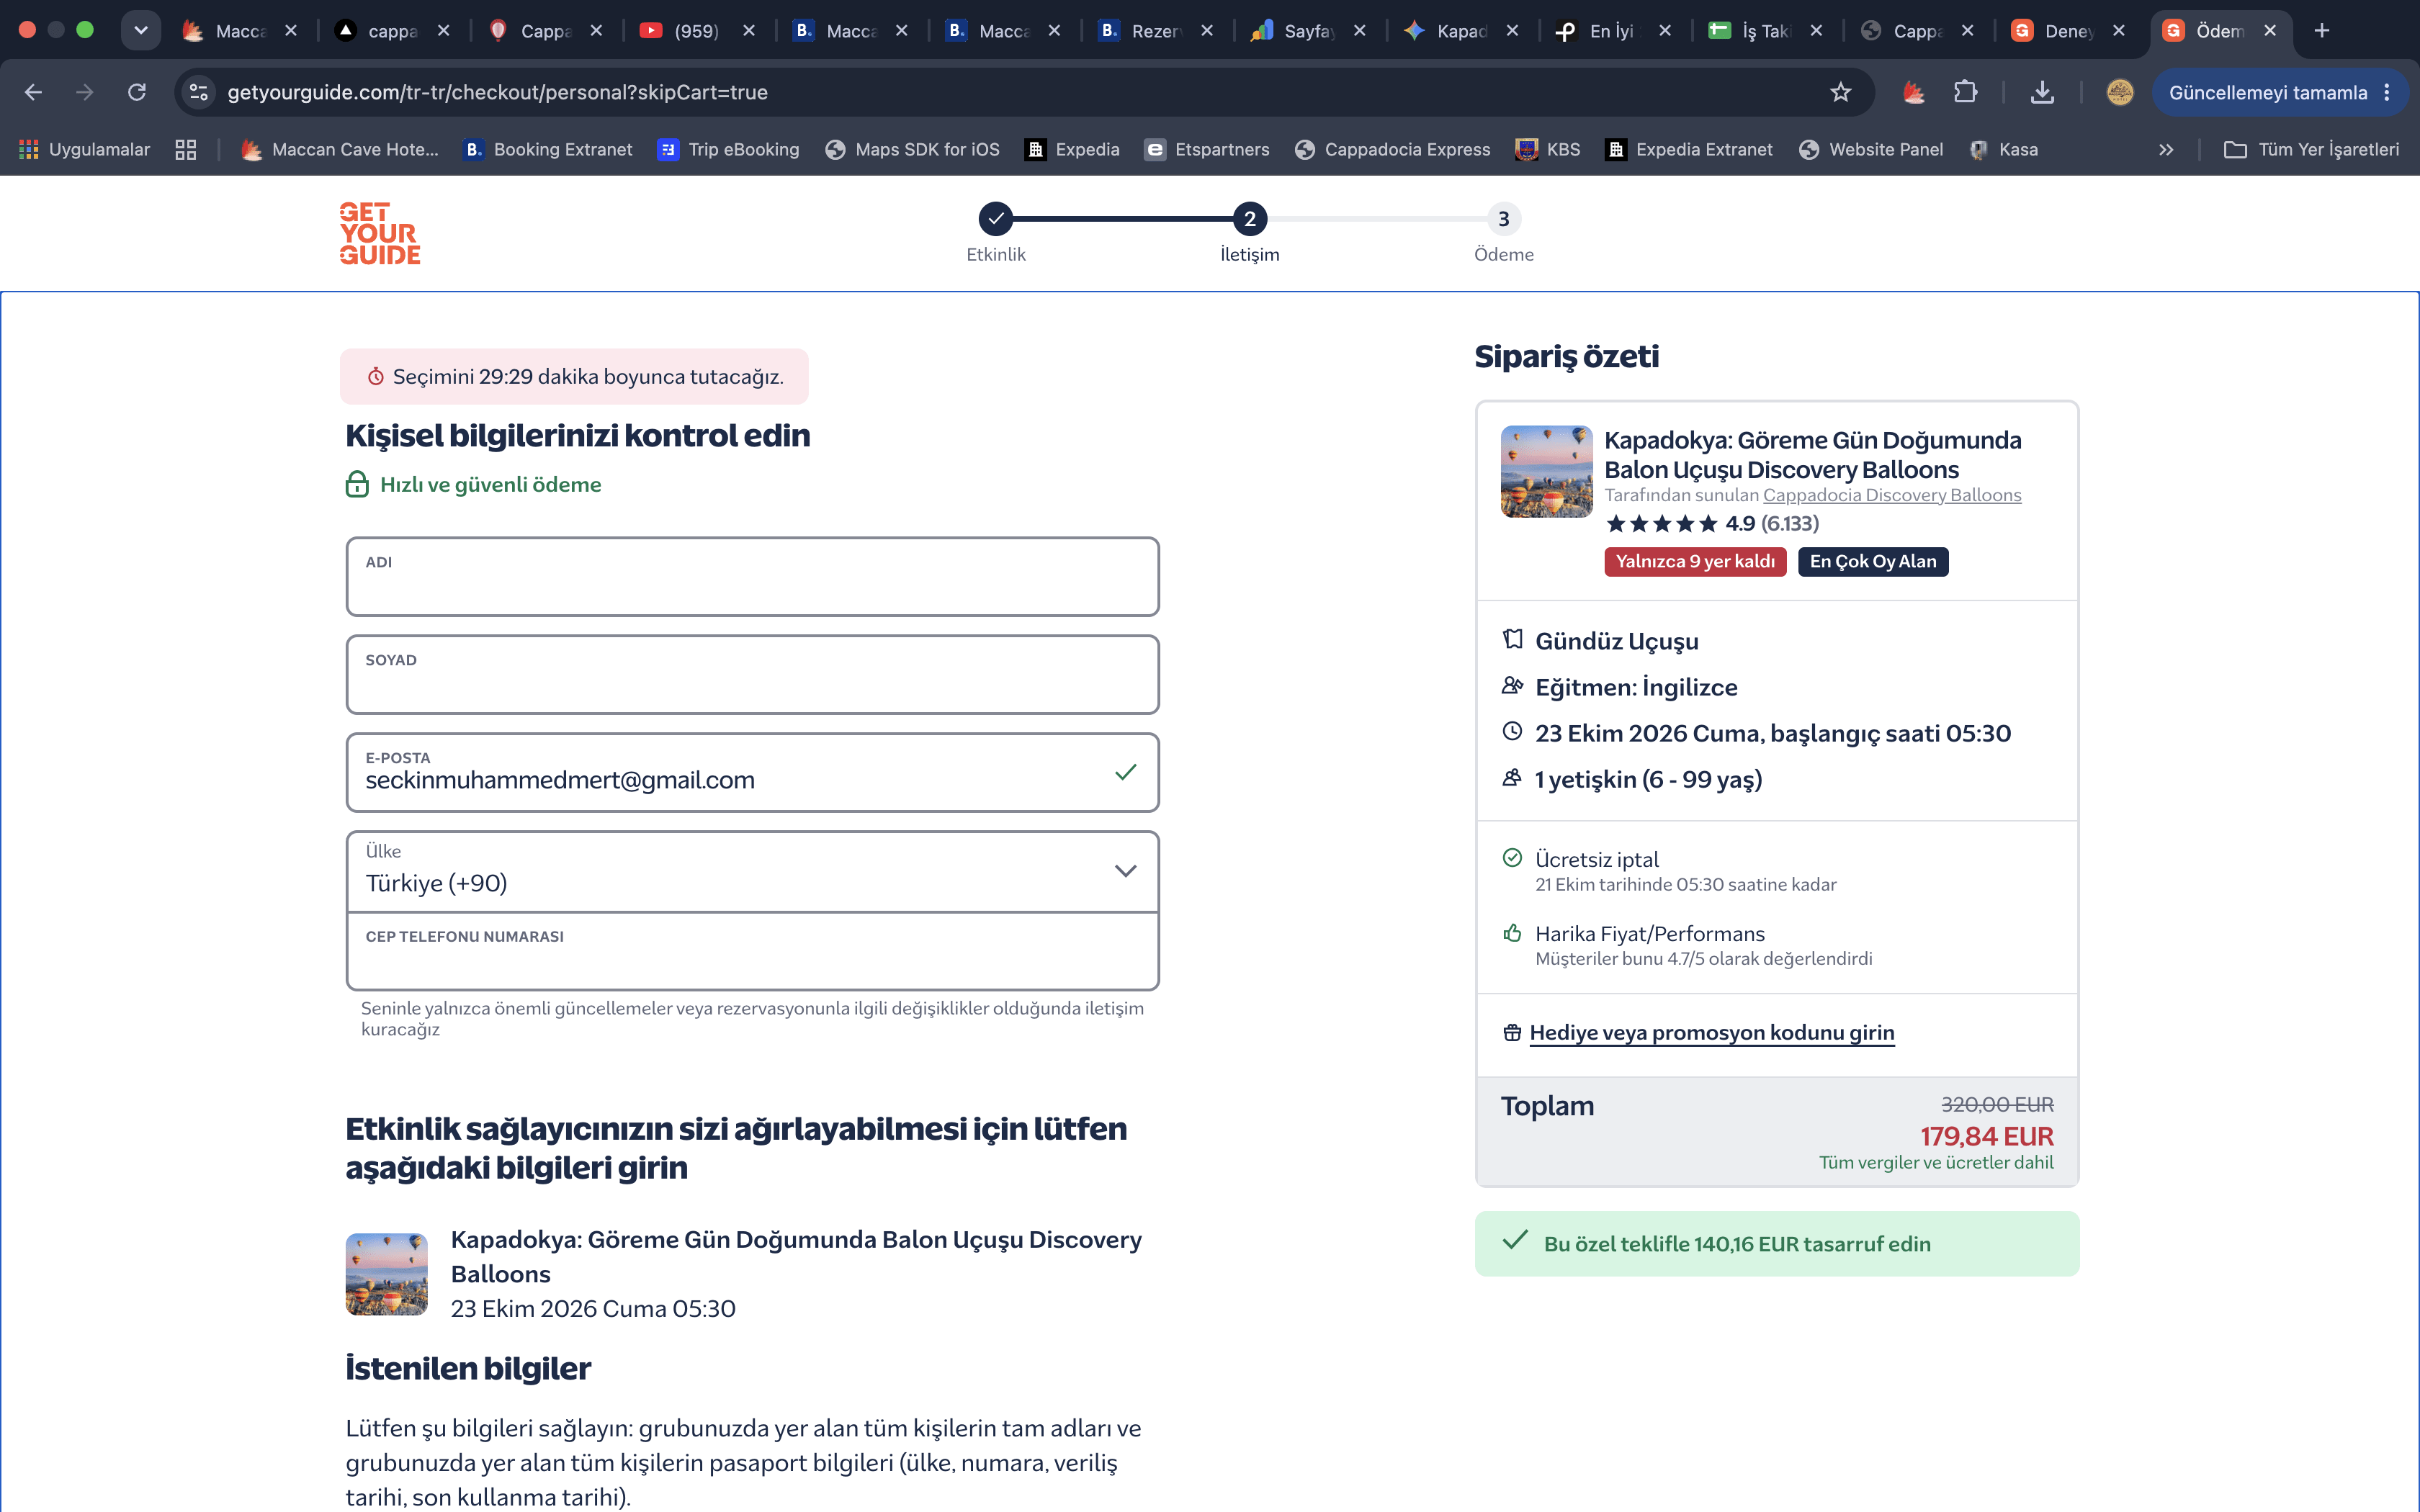Click the Yalnızca 9 yer kaldı badge
Screen dimensions: 2420x1512
[x=1695, y=562]
